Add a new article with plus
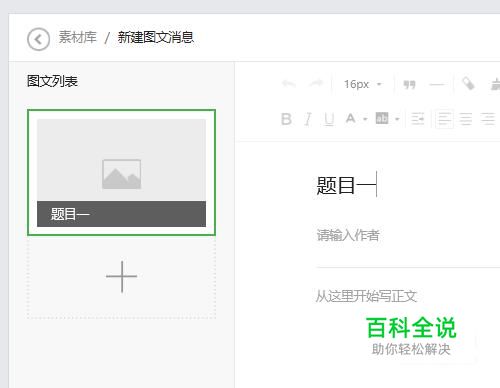Viewport: 500px width, 388px height. coord(121,277)
